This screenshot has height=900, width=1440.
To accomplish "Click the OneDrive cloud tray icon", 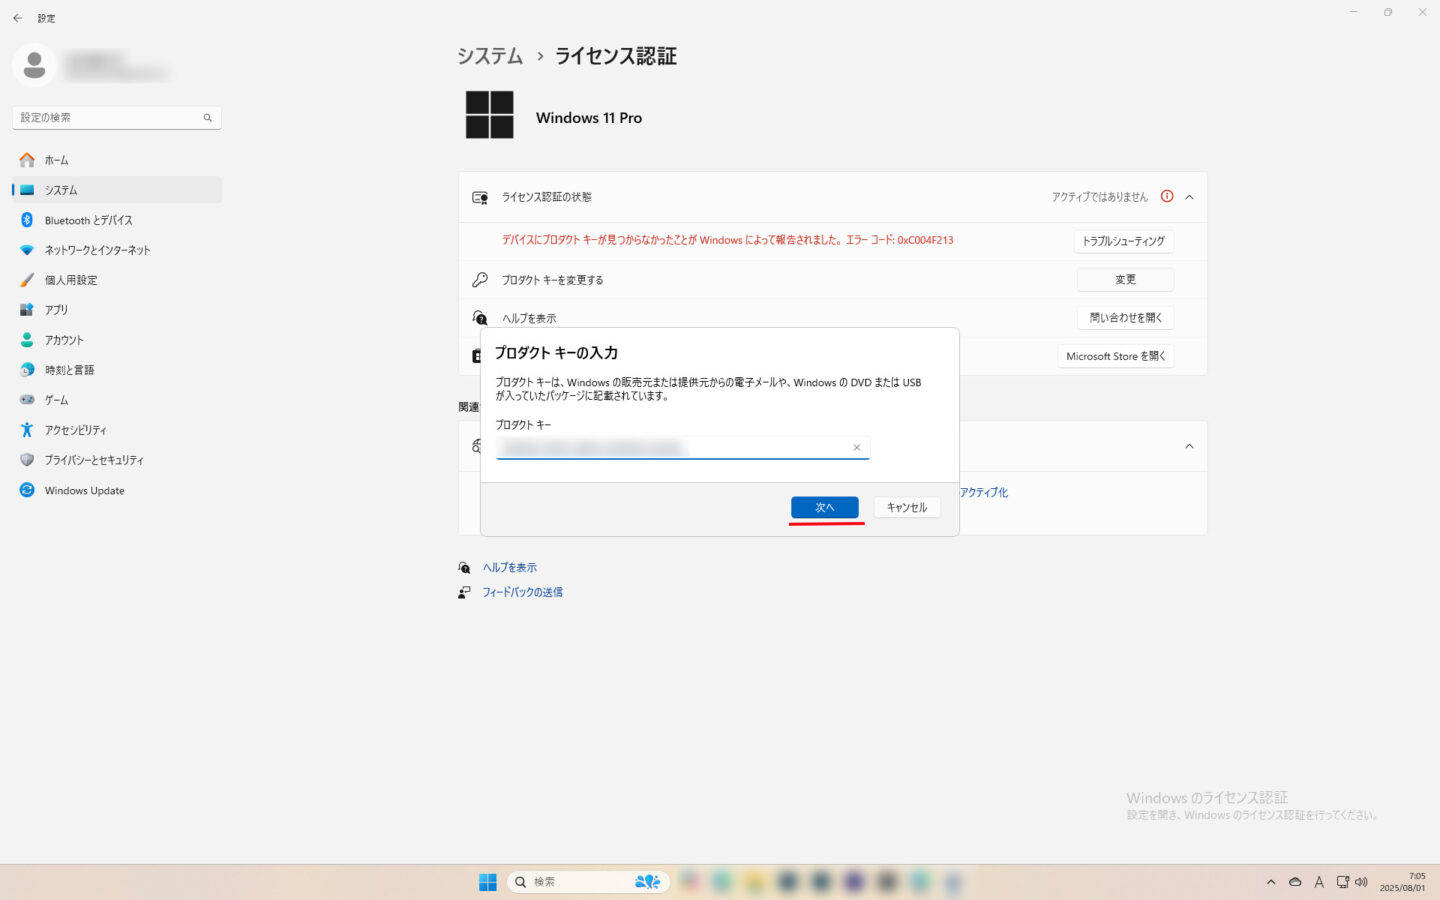I will pyautogui.click(x=1295, y=882).
